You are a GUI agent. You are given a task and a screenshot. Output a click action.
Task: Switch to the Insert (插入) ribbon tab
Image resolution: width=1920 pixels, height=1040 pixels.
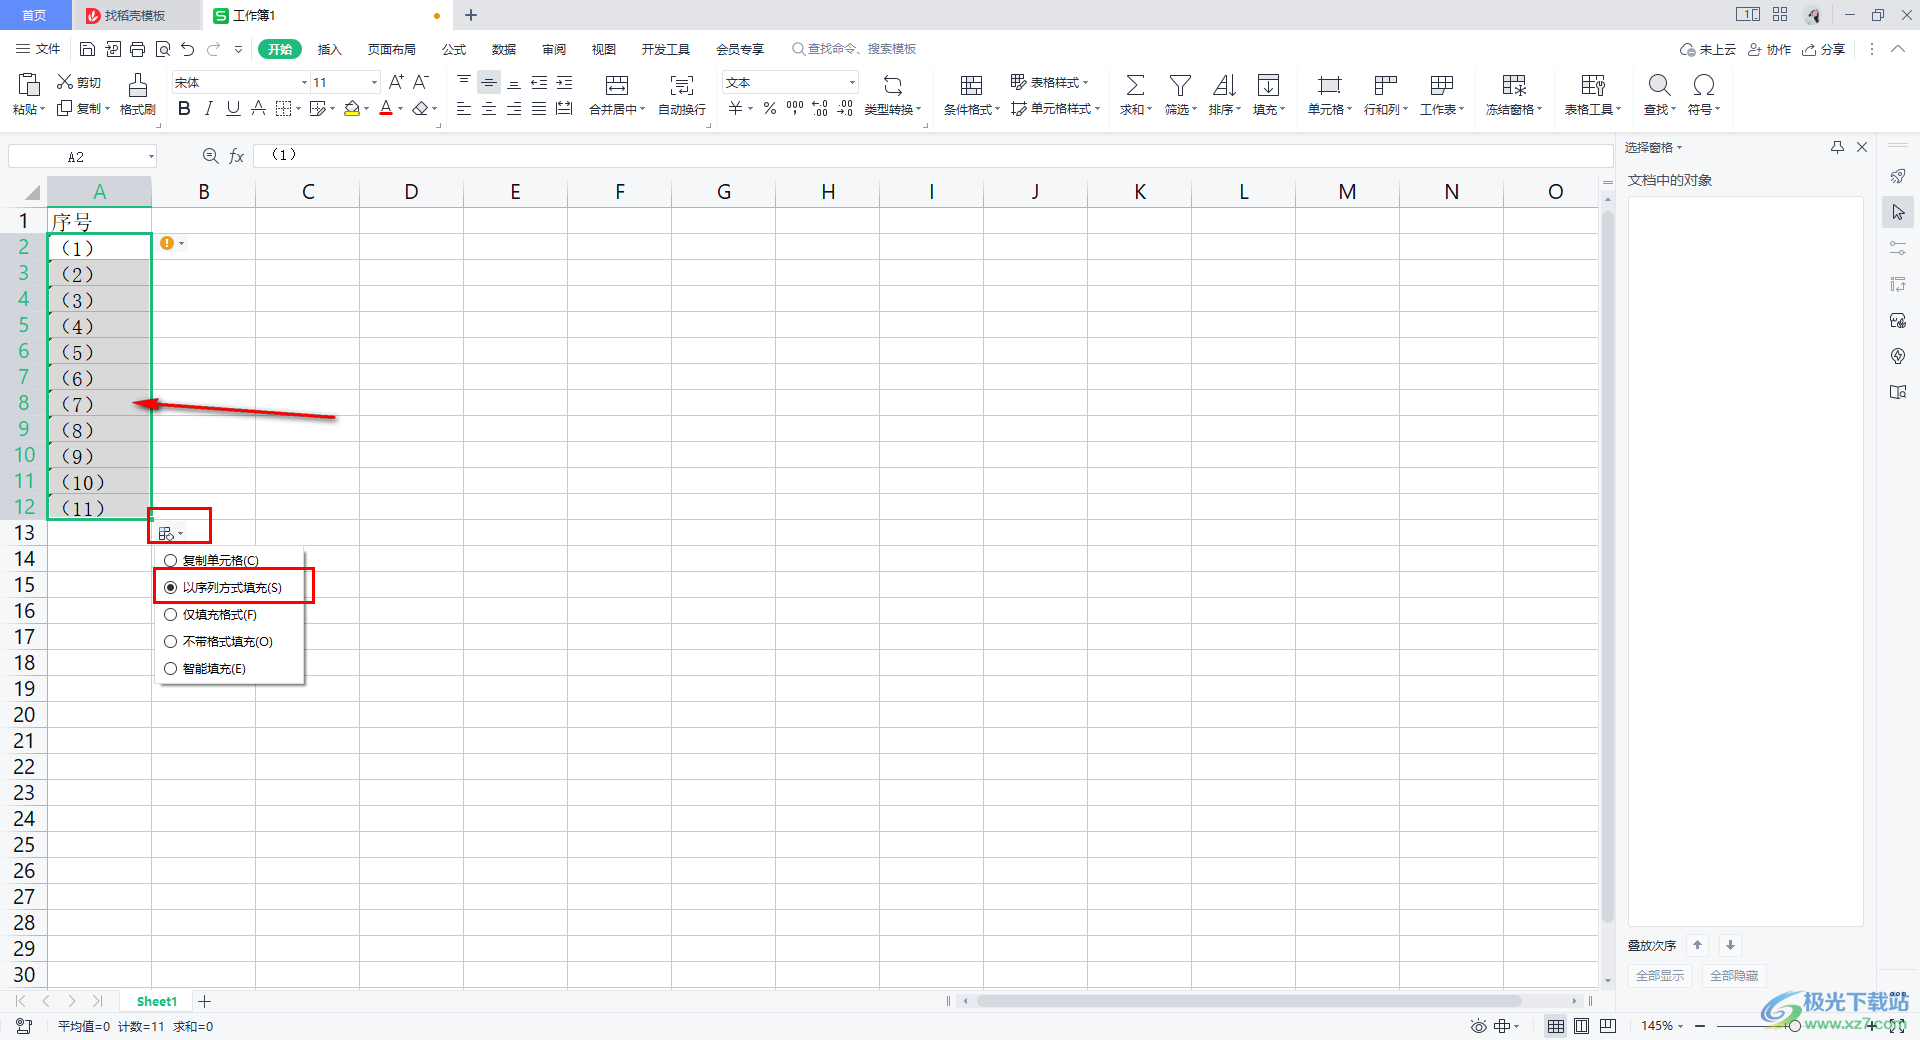pyautogui.click(x=330, y=49)
